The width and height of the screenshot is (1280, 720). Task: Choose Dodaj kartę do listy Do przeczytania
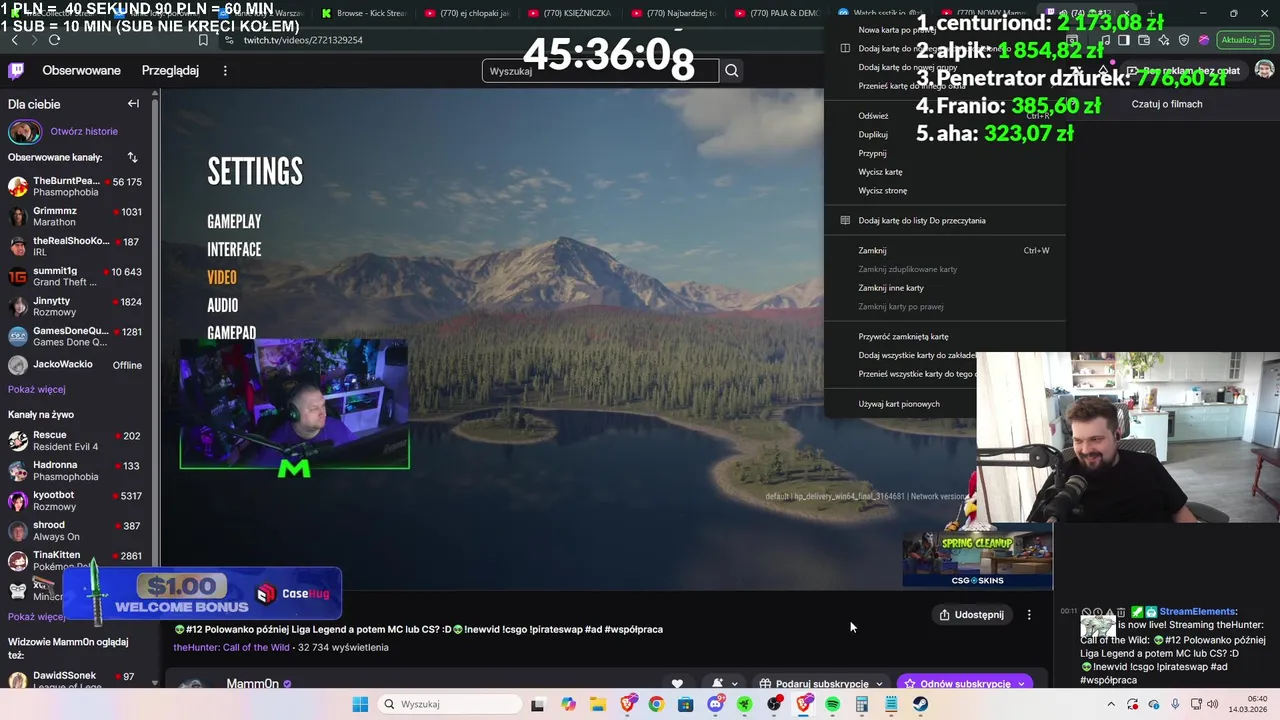click(x=922, y=220)
